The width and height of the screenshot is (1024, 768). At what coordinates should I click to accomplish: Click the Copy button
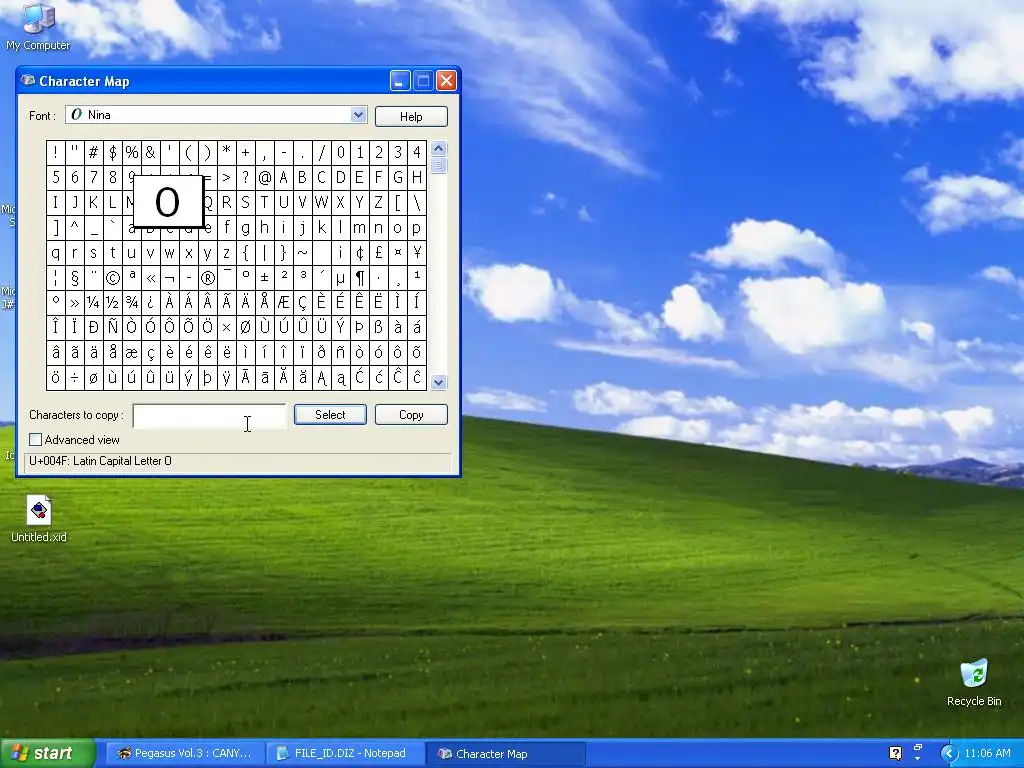tap(411, 415)
